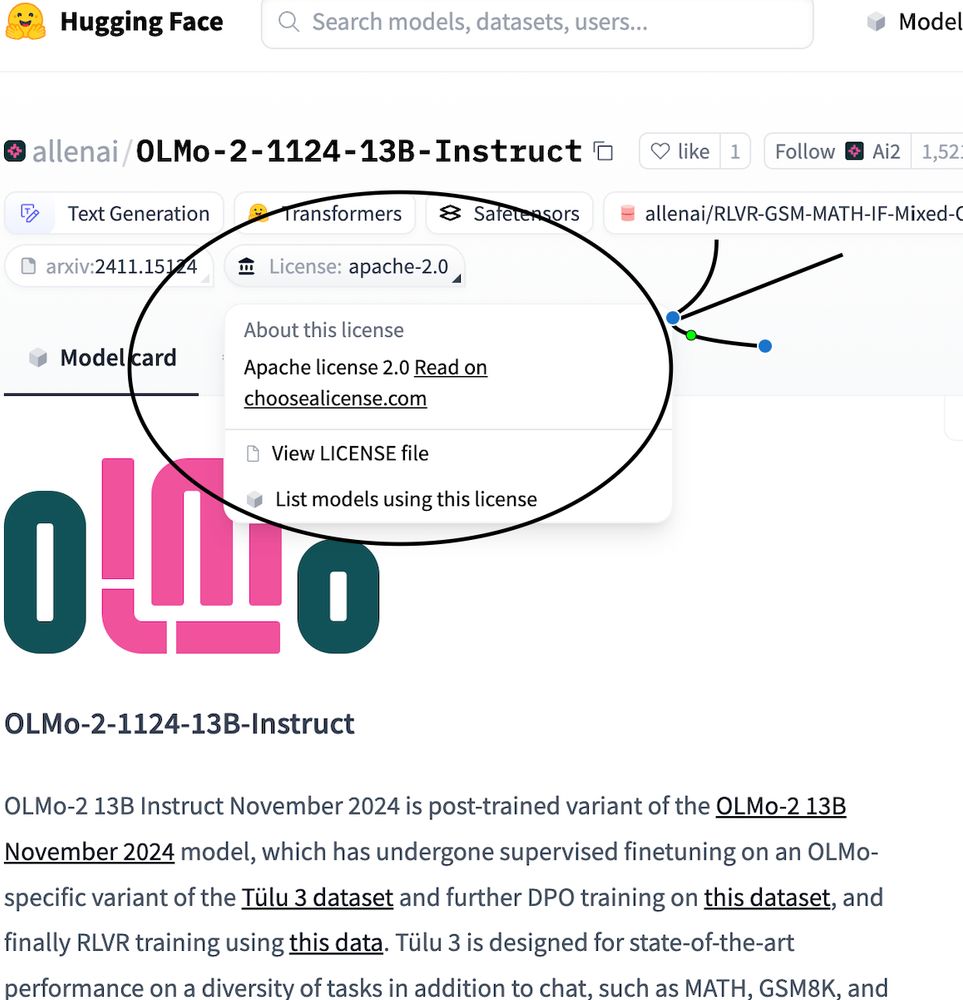Click the document icon on arxiv tag
The width and height of the screenshot is (963, 1000).
point(29,266)
